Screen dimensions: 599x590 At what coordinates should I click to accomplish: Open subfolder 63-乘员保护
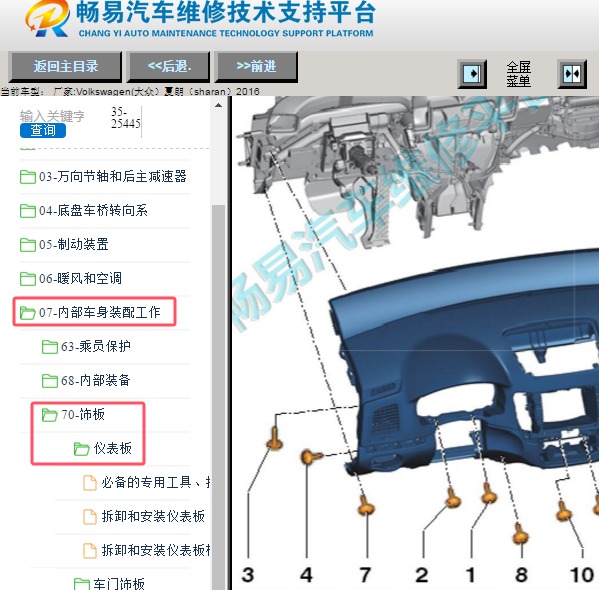click(96, 346)
